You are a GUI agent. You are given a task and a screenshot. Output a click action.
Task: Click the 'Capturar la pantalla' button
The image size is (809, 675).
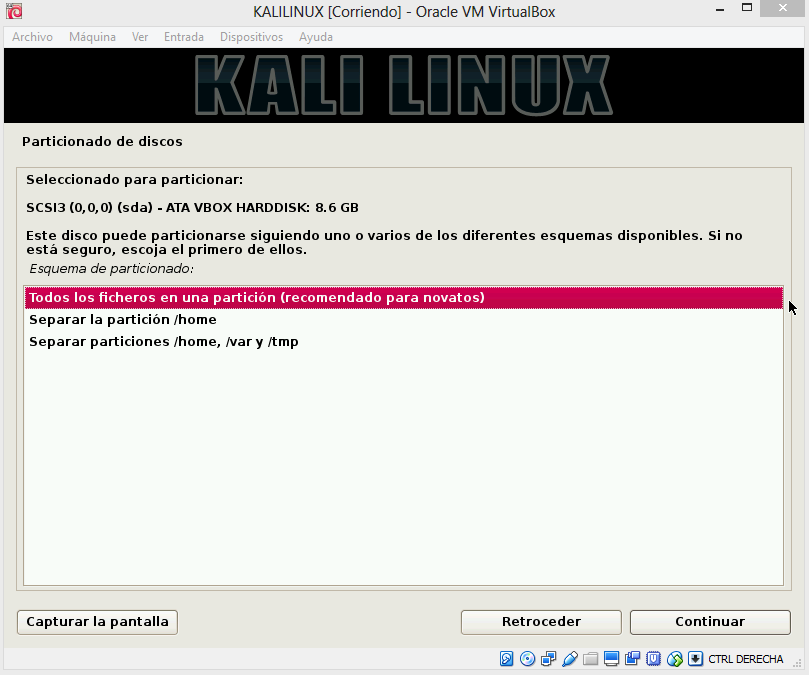tap(97, 621)
